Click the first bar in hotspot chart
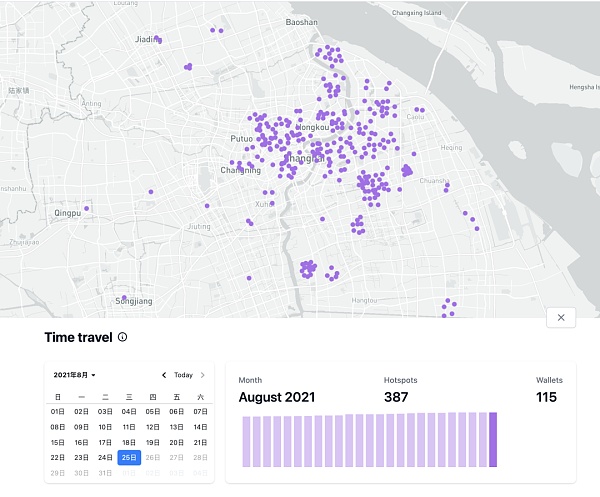The width and height of the screenshot is (600, 497). pos(246,442)
